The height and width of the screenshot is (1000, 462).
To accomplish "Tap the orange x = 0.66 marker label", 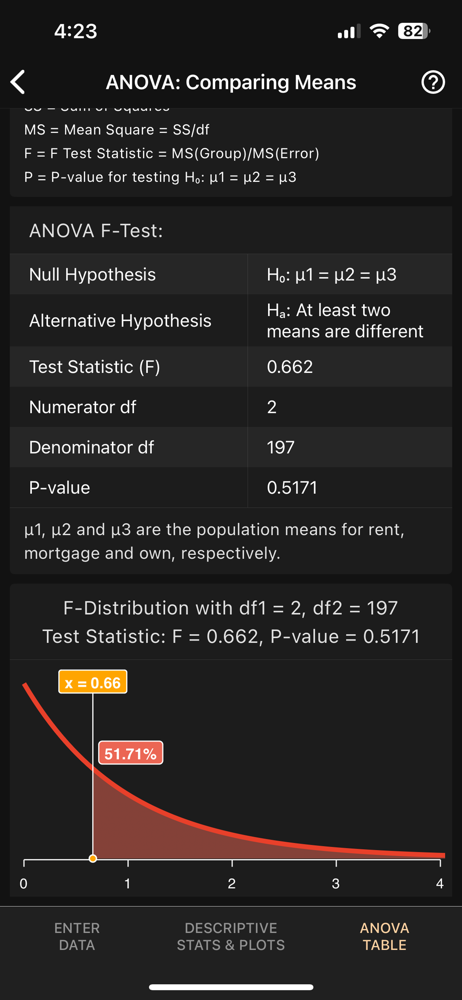I will coord(93,682).
